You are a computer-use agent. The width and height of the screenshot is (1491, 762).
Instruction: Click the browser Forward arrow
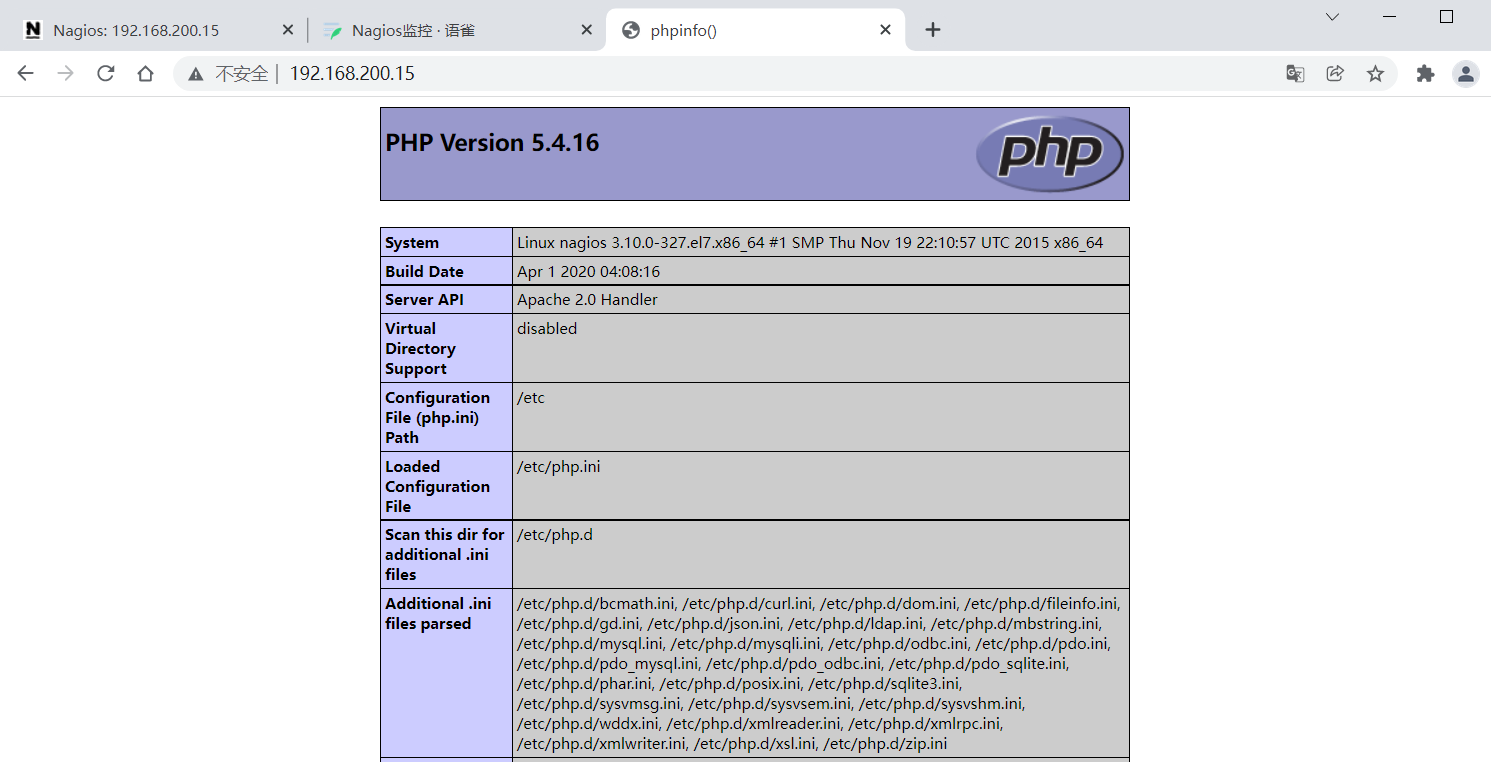(66, 73)
